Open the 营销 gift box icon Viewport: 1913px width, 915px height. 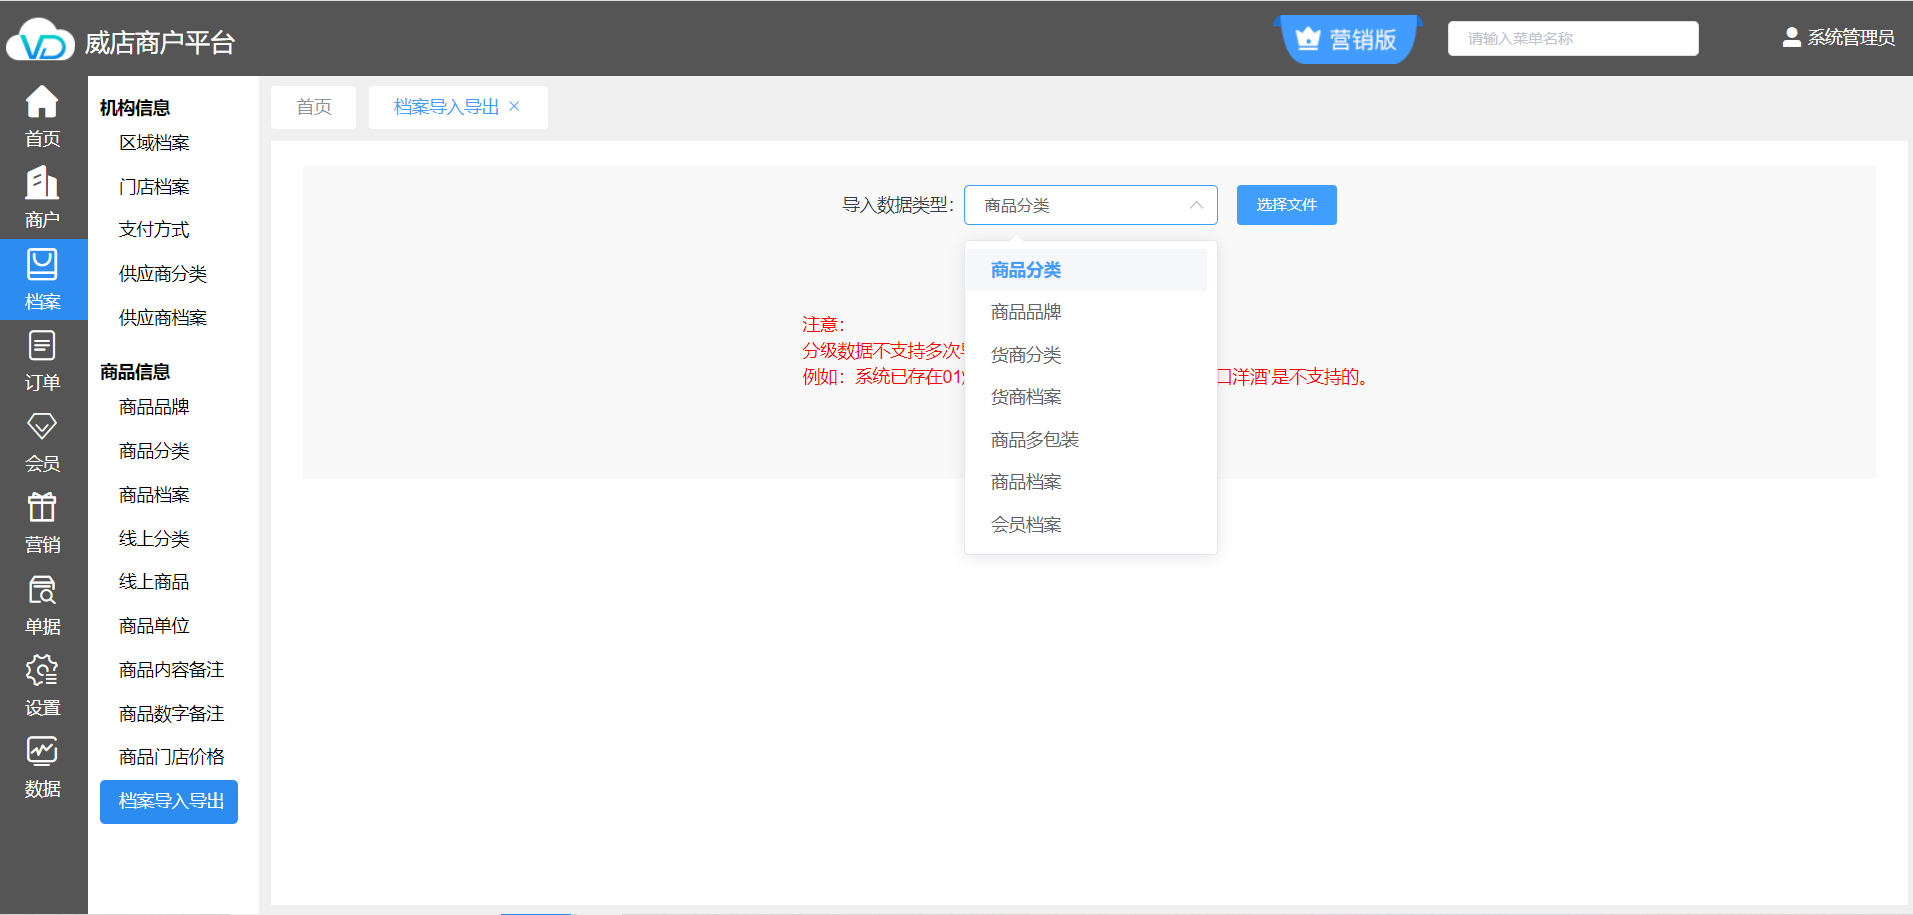tap(42, 509)
